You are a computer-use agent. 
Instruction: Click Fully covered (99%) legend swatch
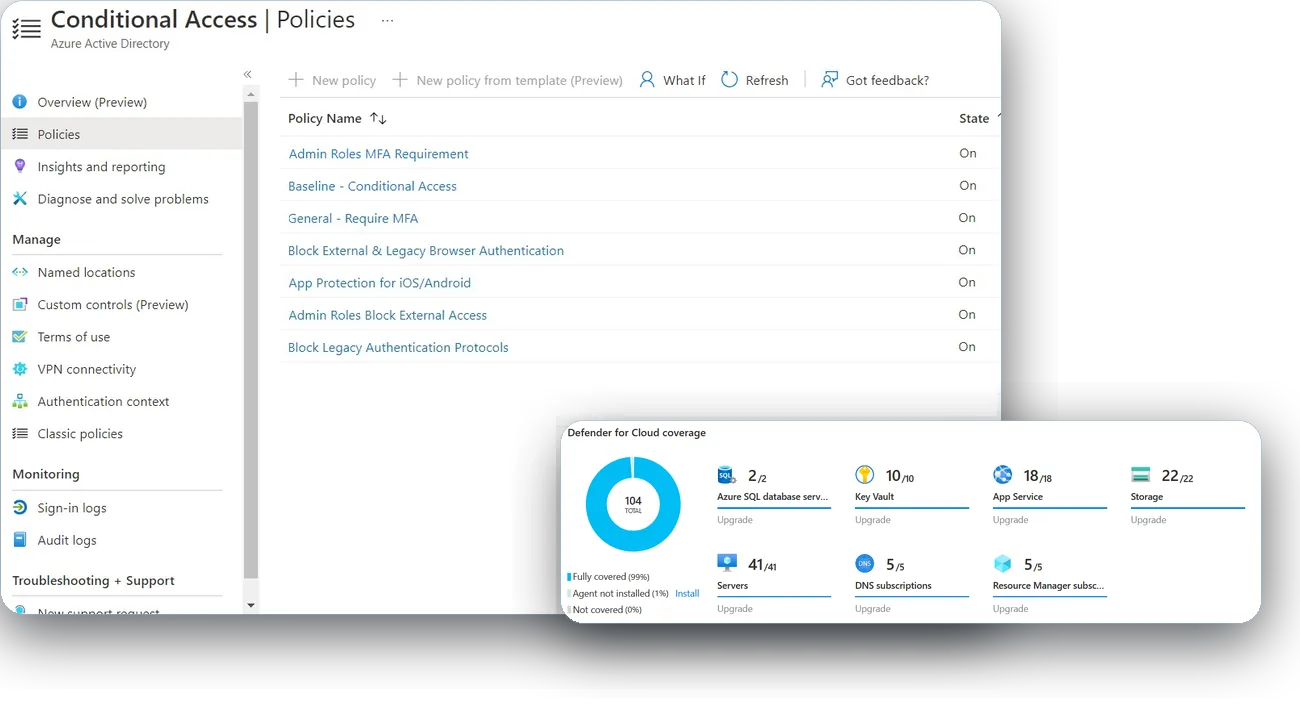[569, 577]
